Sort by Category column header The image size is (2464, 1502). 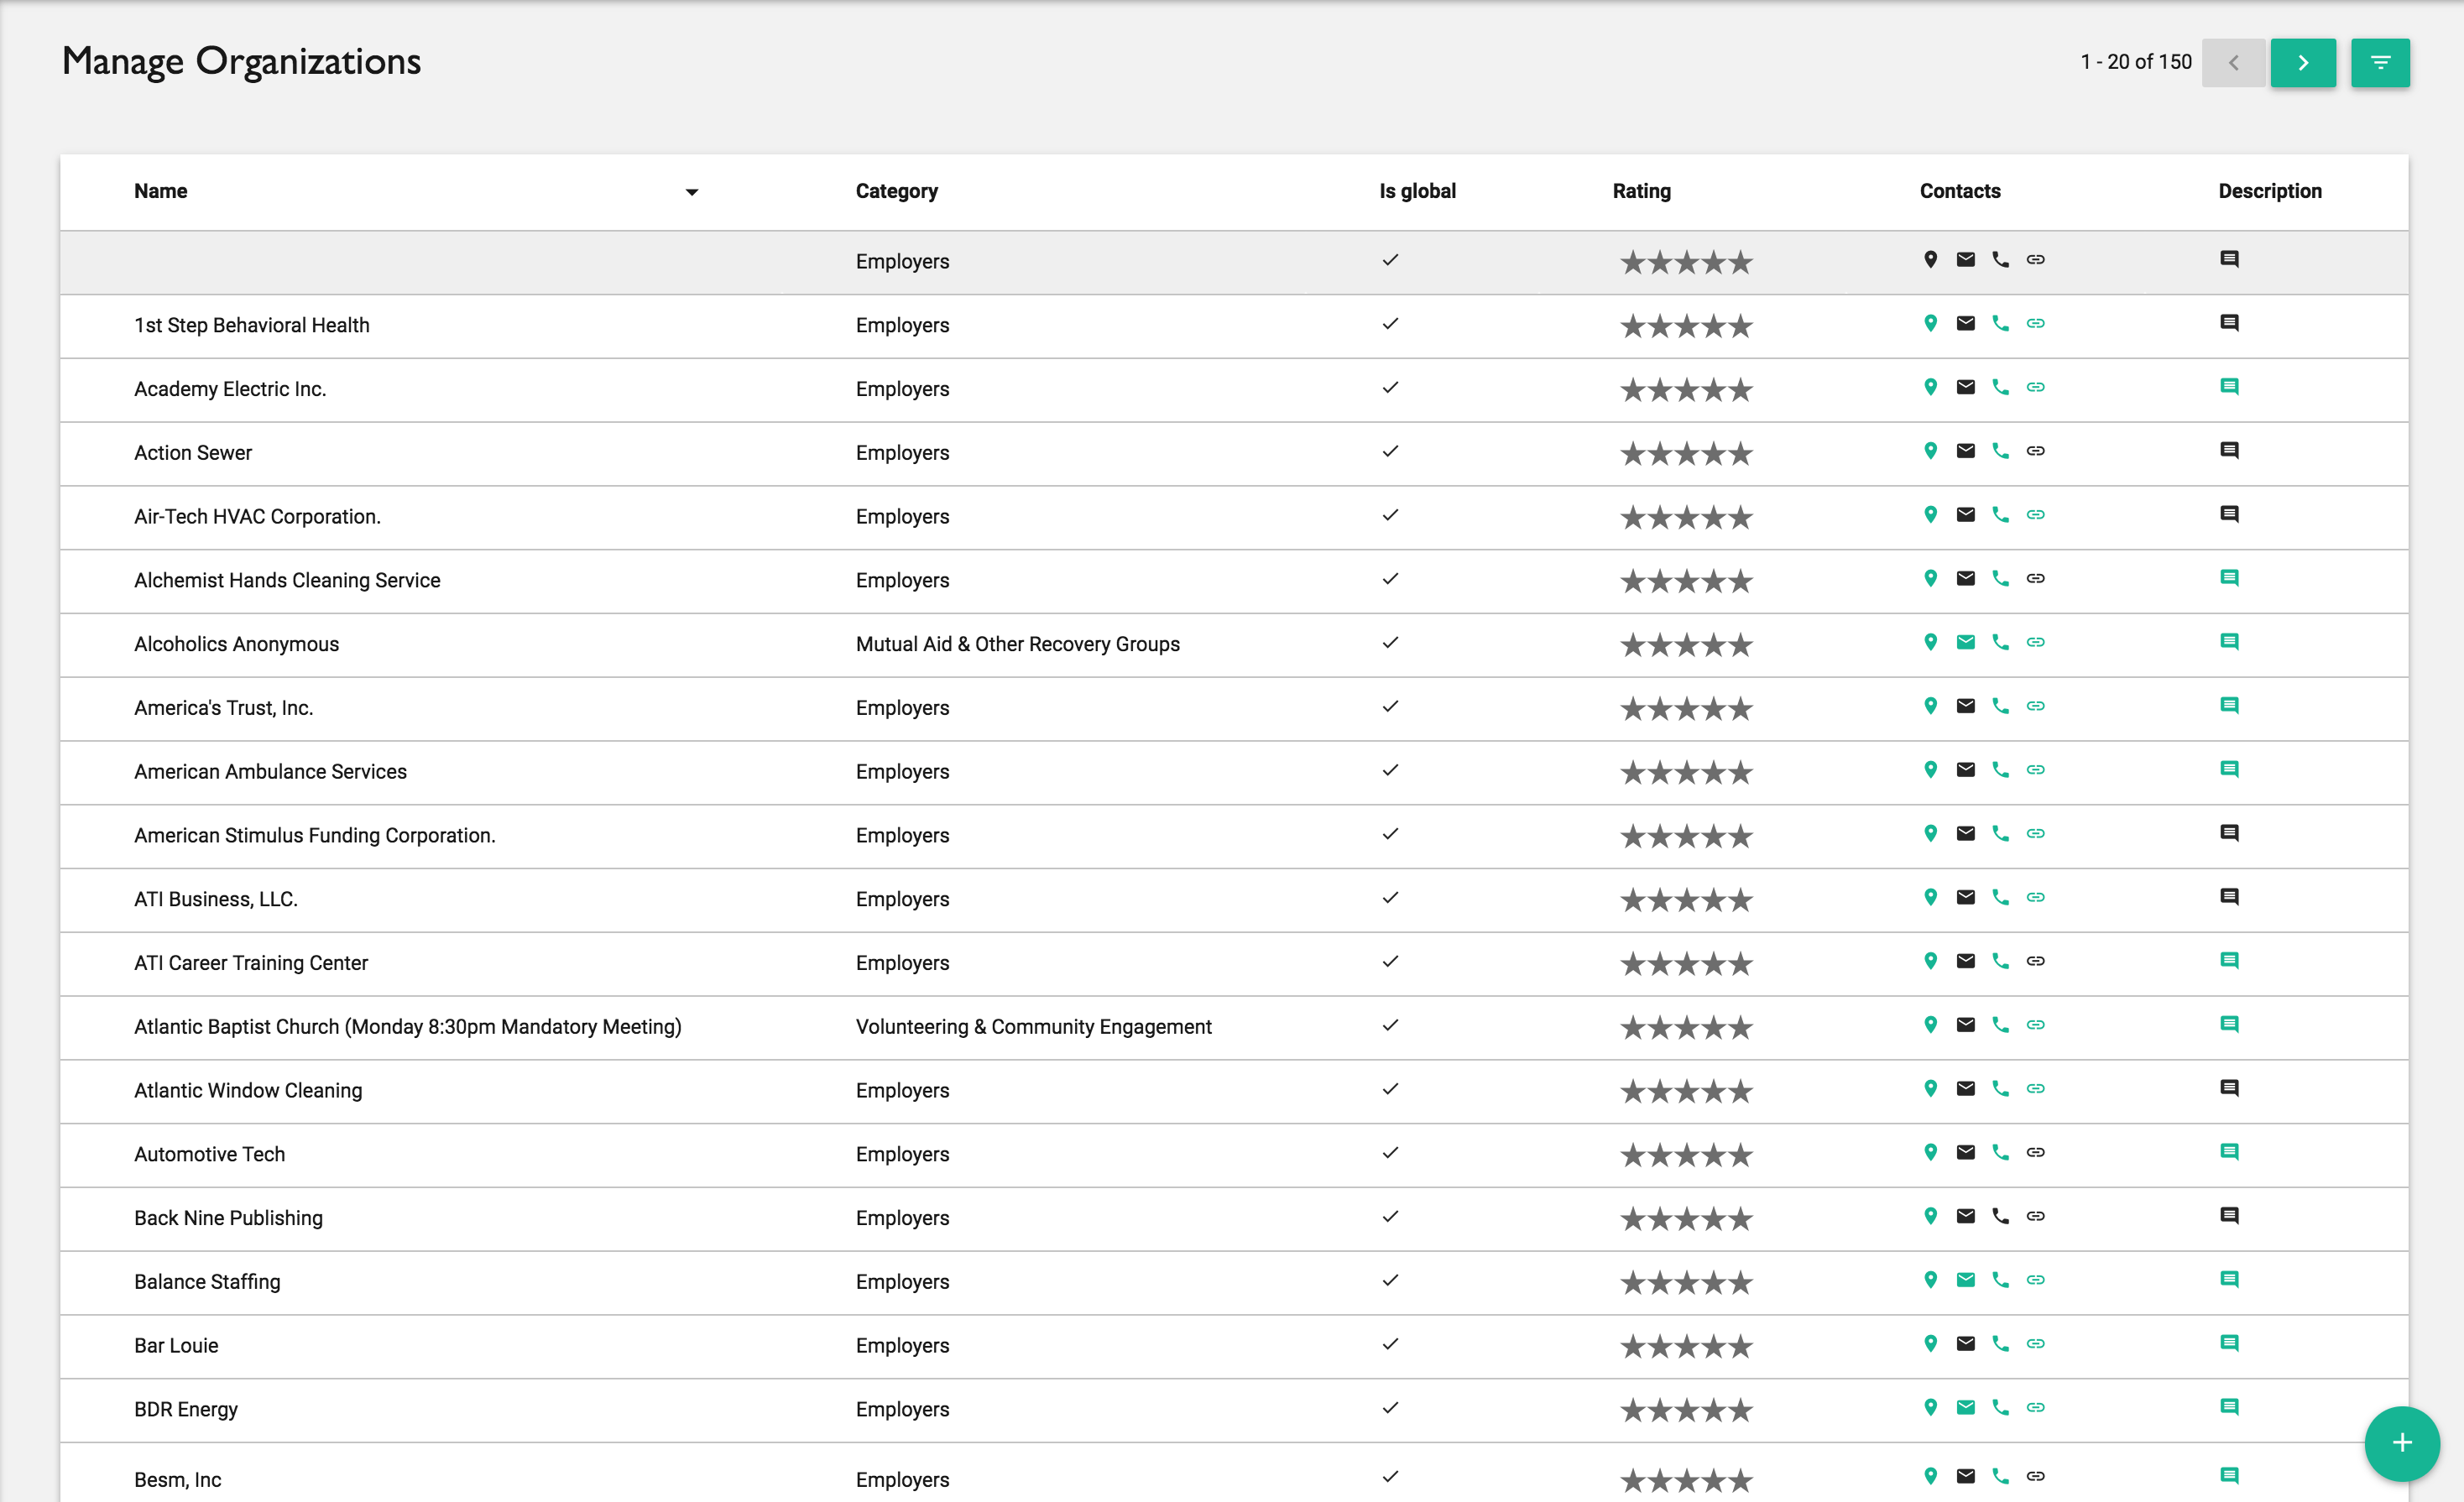(896, 191)
